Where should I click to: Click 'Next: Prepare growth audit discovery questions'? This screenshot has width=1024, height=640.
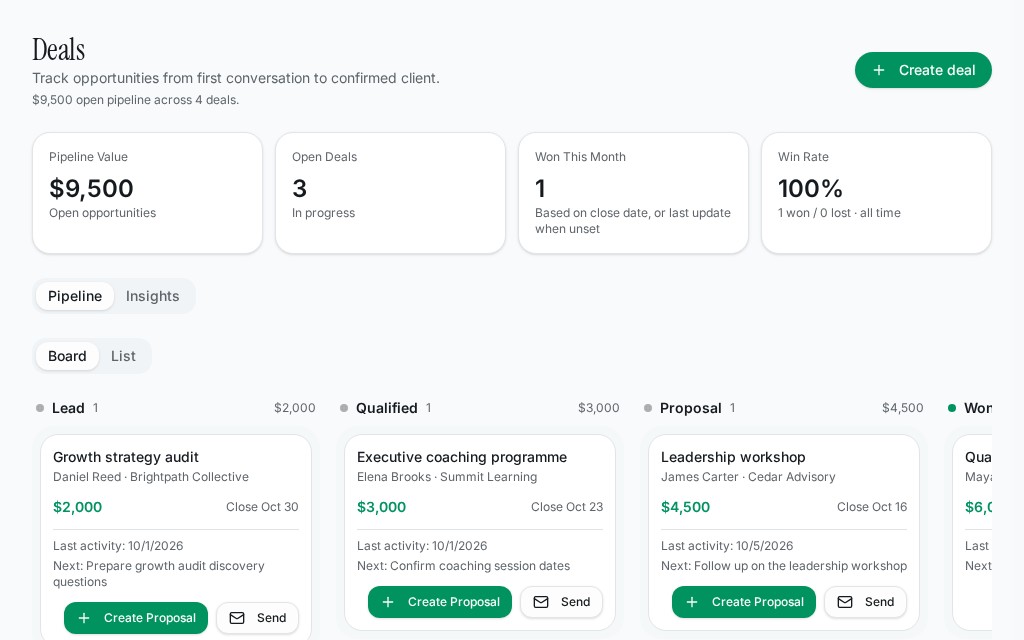(159, 574)
